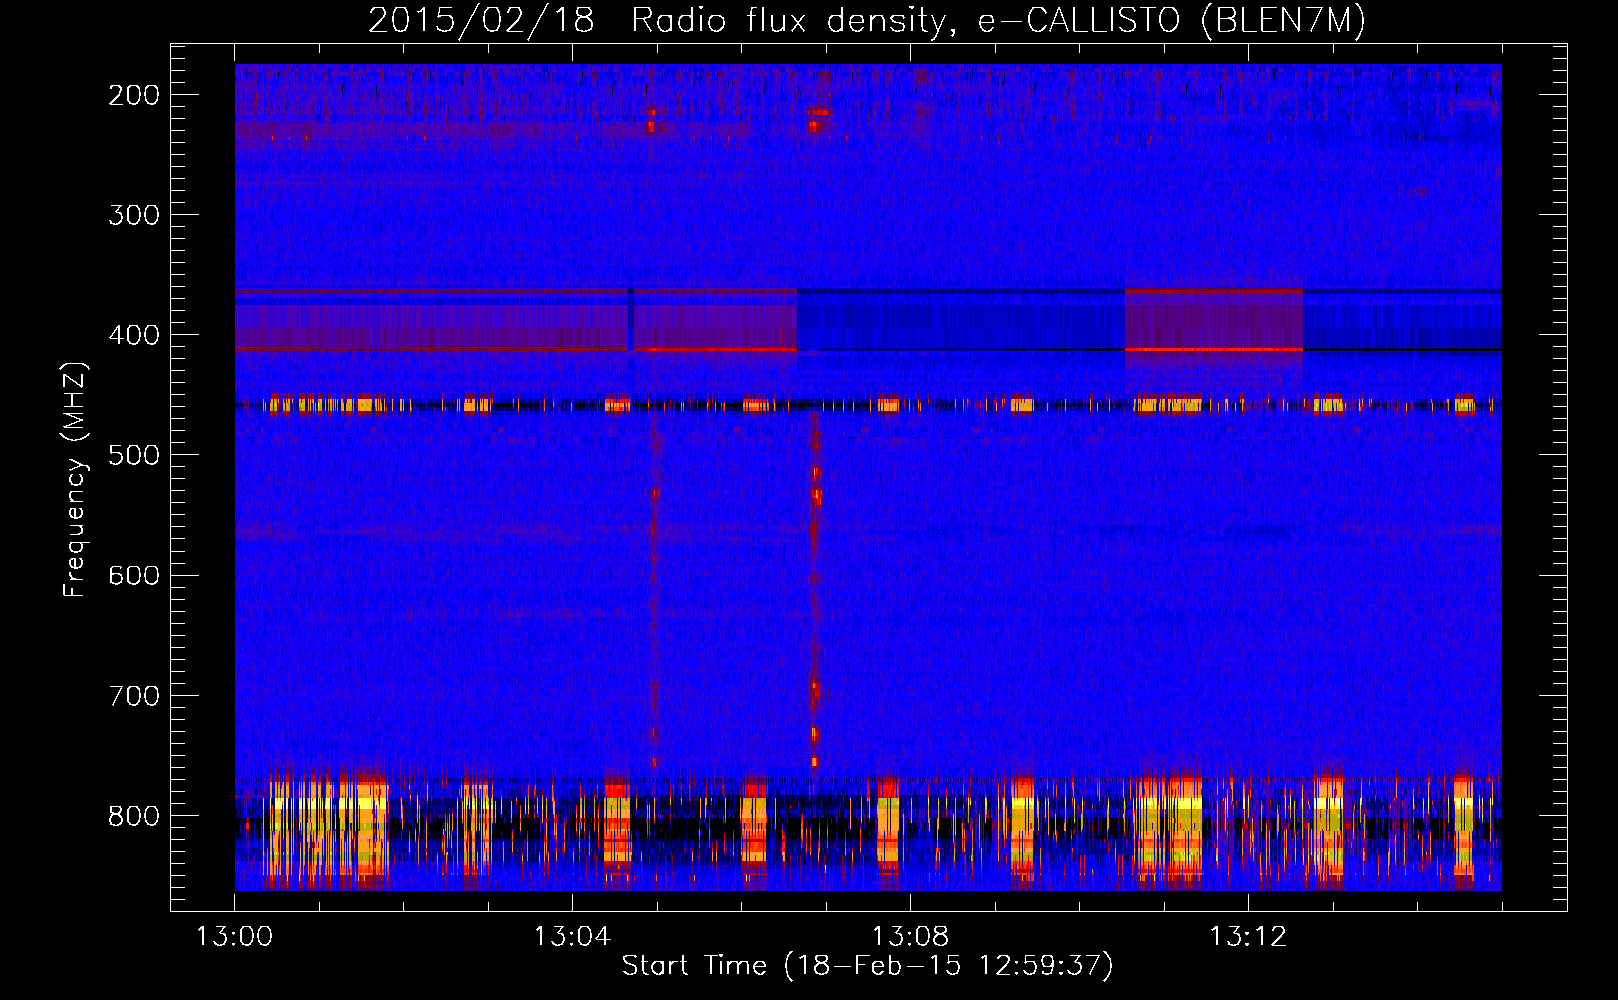Screen dimensions: 1618x1000
Task: Click the 200 frequency tick label
Action: point(134,95)
